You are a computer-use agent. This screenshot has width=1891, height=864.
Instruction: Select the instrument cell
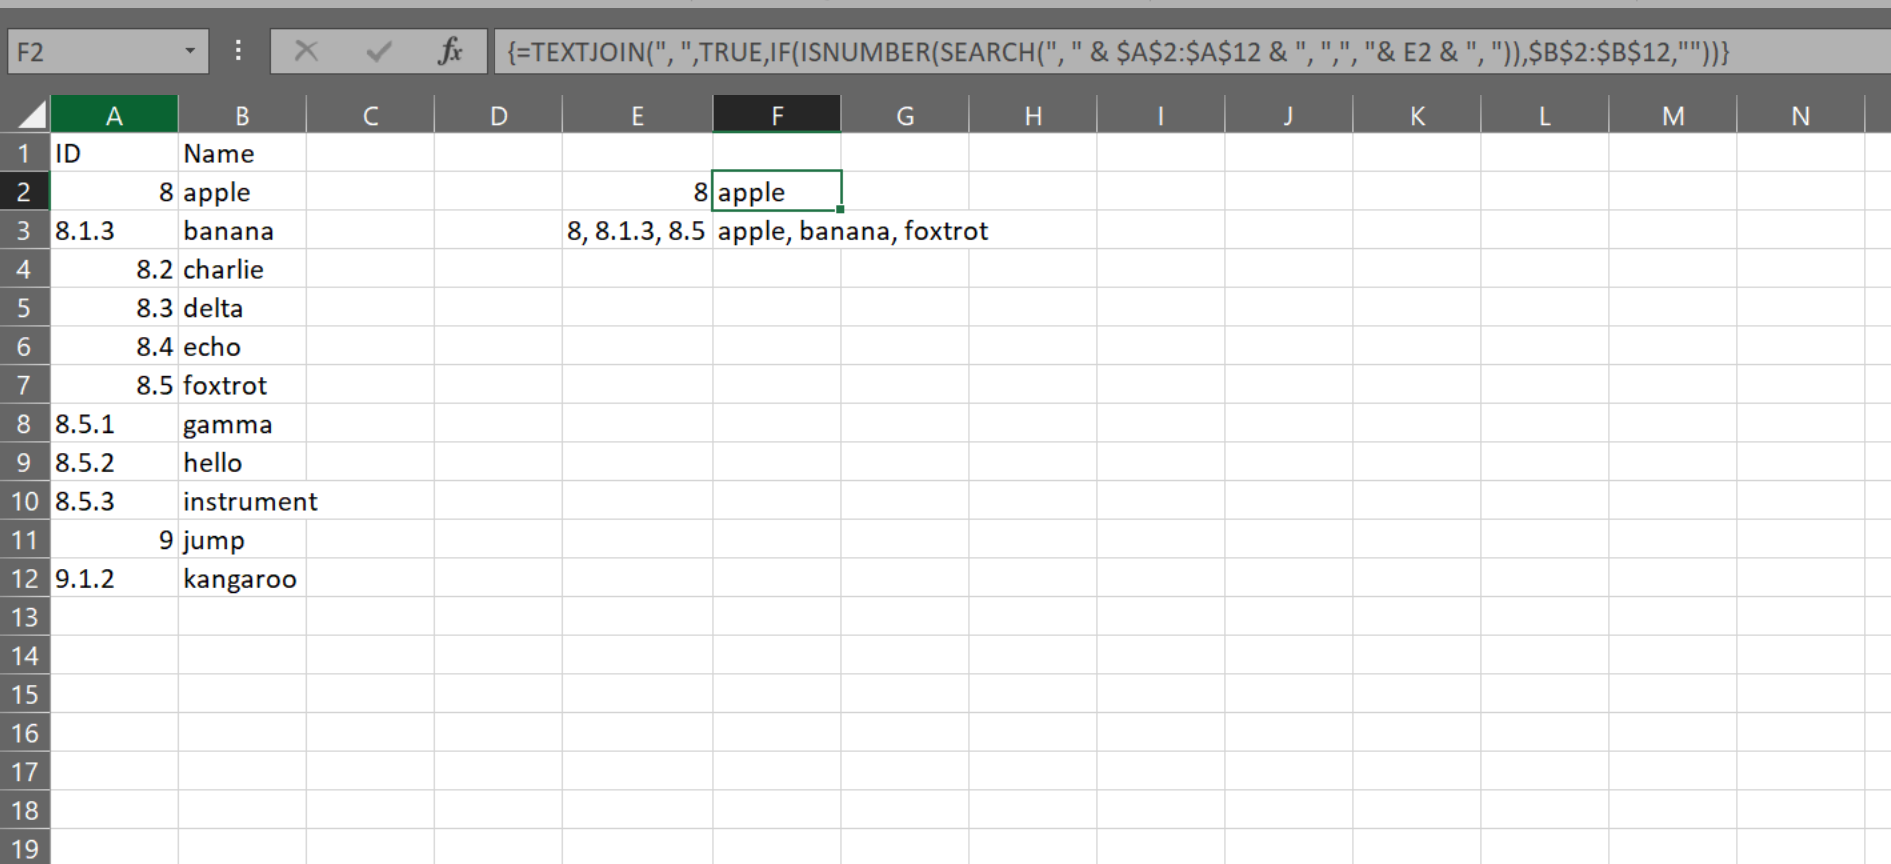(x=242, y=501)
